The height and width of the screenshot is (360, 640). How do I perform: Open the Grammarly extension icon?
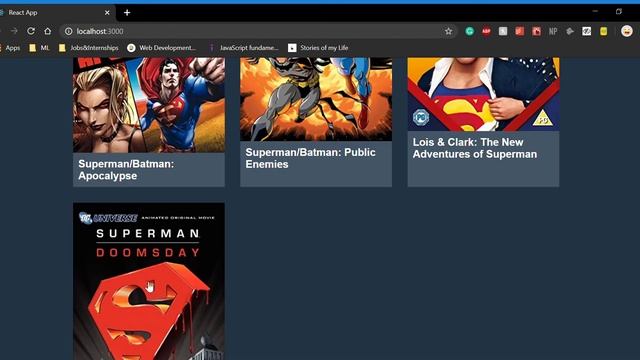coord(469,31)
